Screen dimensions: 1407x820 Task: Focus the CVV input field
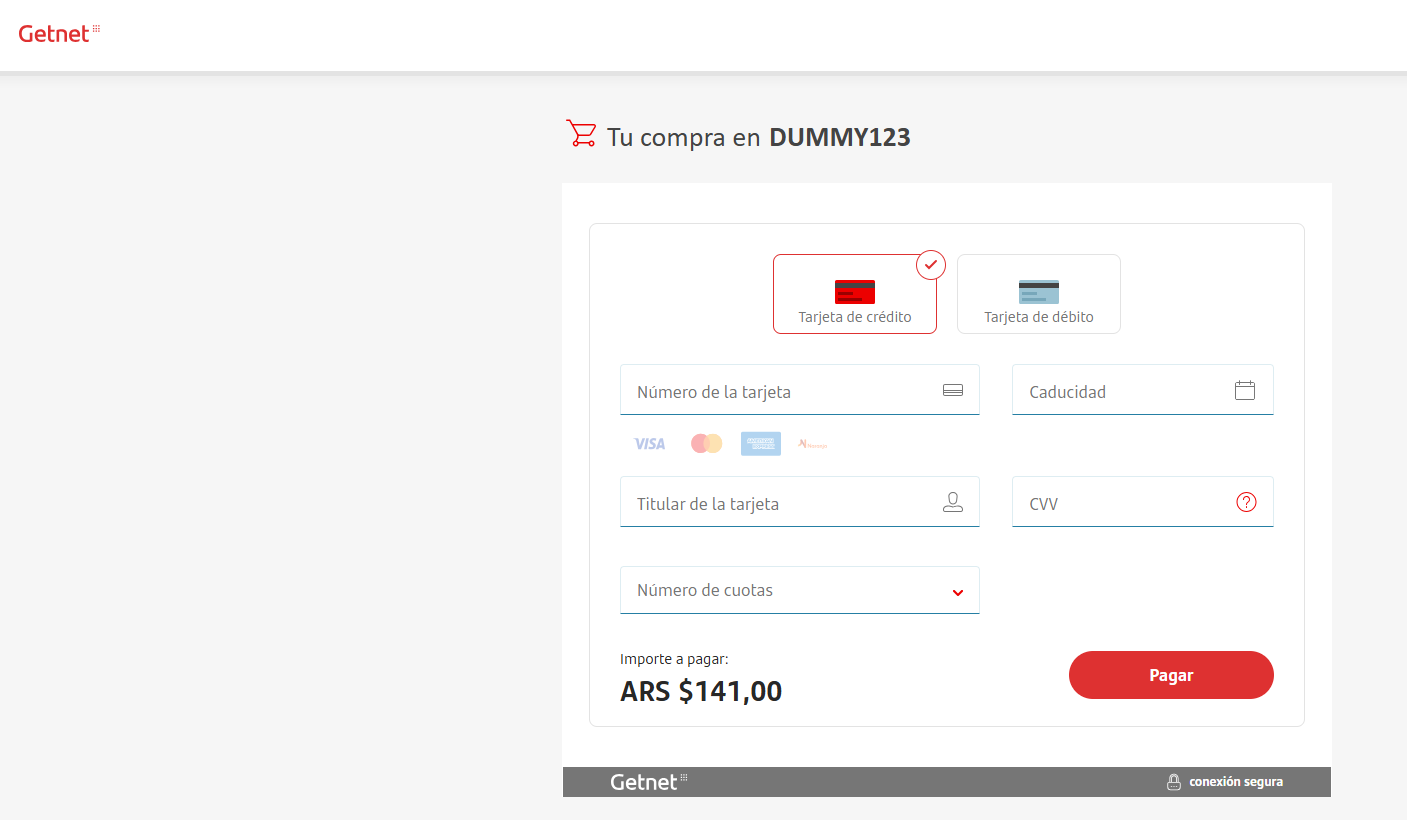pyautogui.click(x=1143, y=502)
